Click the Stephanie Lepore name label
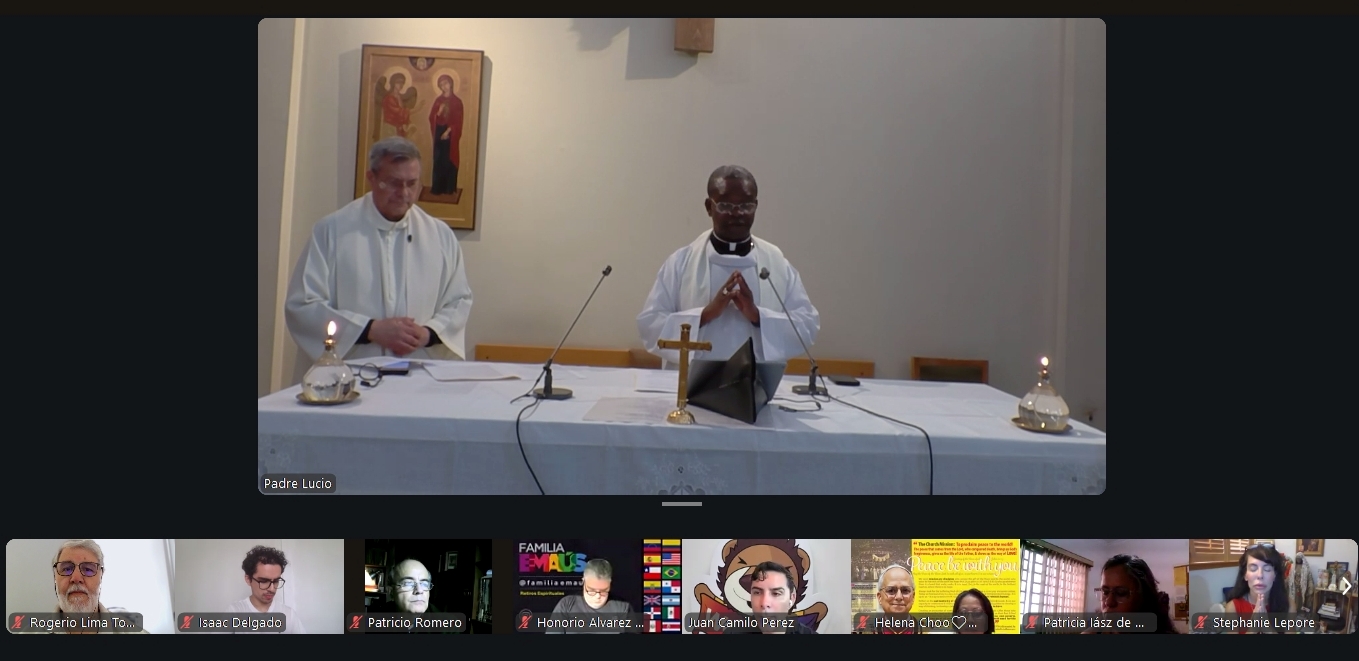 click(1263, 623)
